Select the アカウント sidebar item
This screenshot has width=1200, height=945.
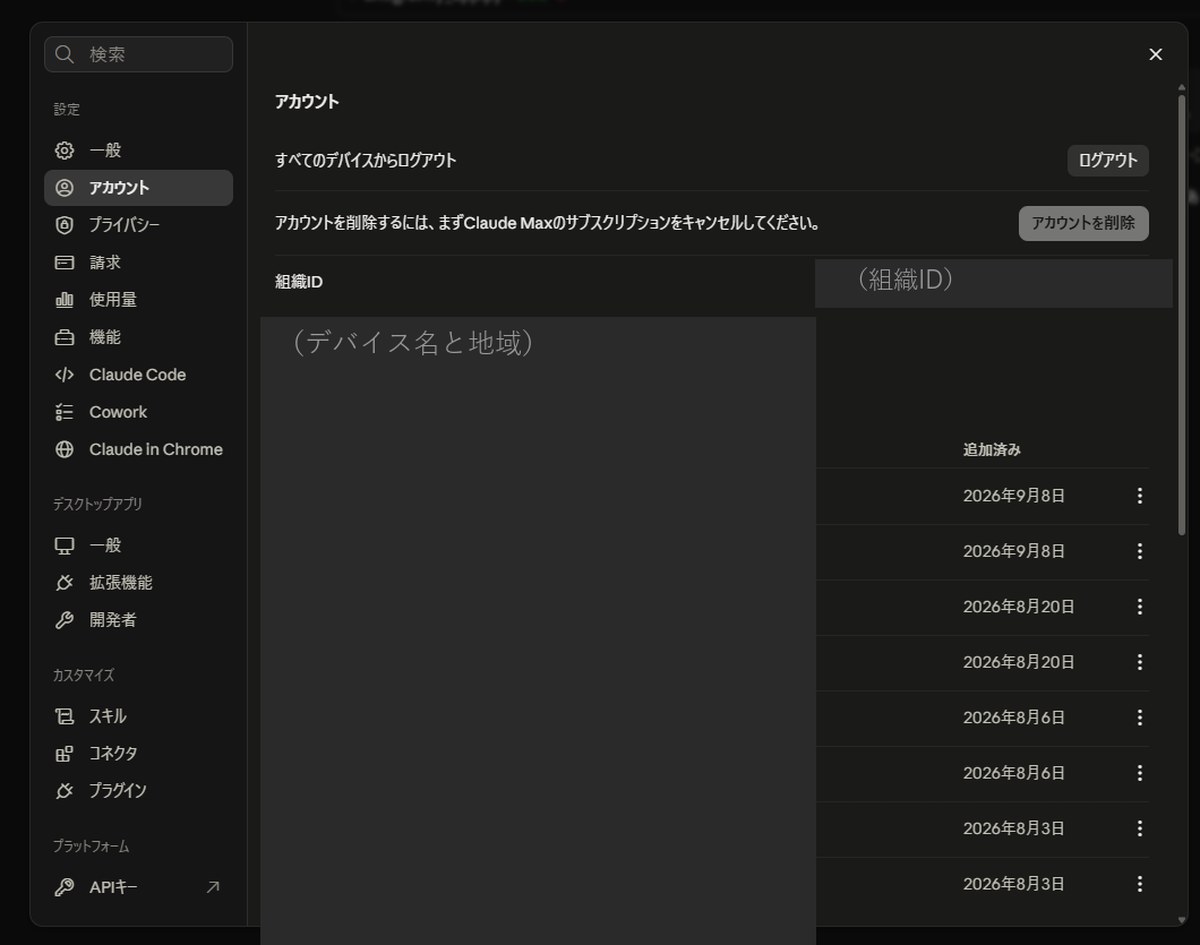tap(138, 188)
